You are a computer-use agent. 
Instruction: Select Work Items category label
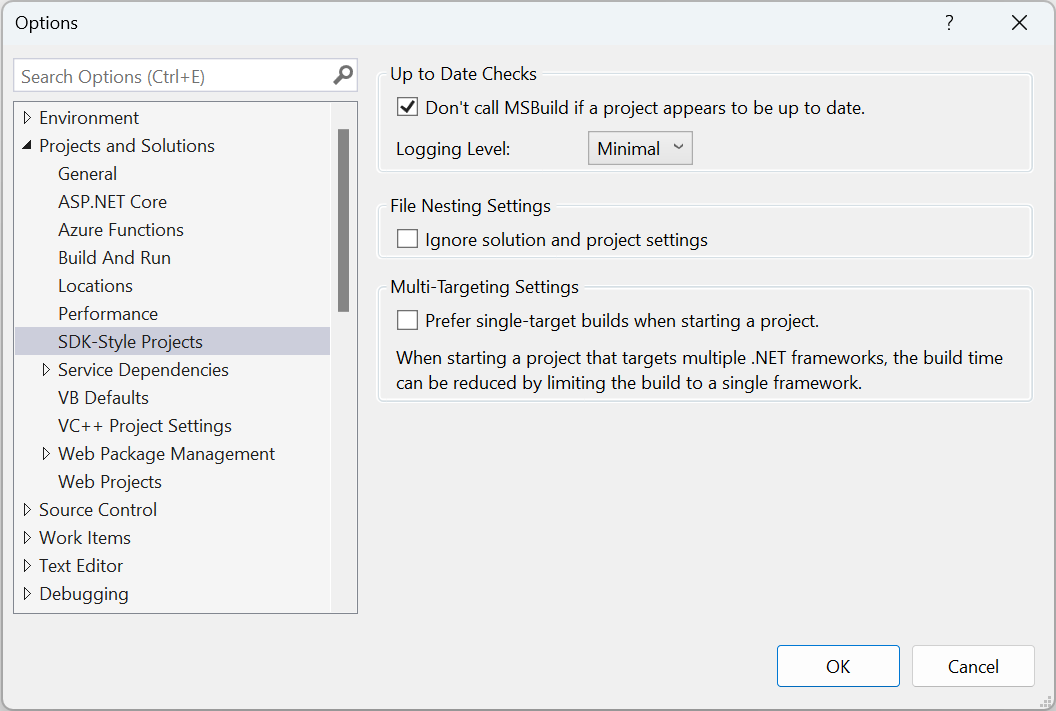[85, 538]
